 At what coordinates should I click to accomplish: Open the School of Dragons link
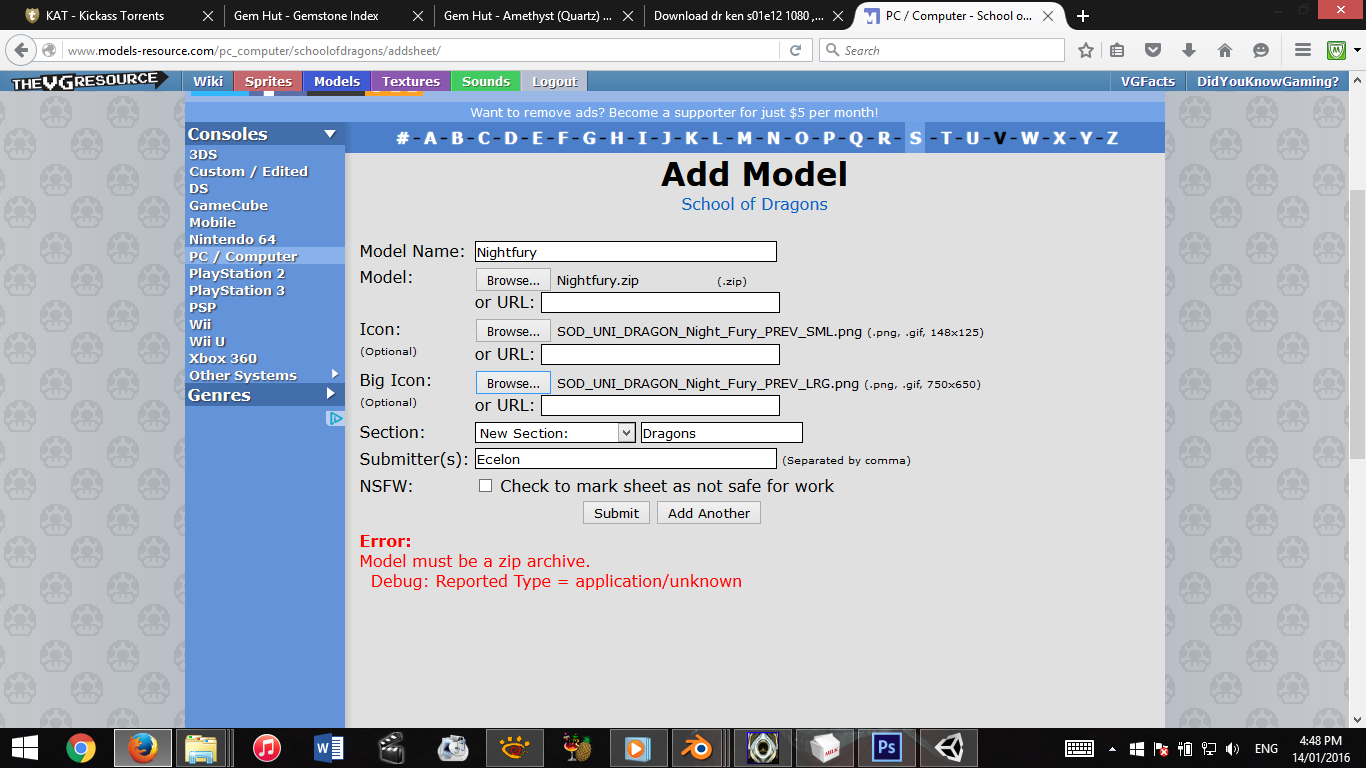tap(754, 204)
